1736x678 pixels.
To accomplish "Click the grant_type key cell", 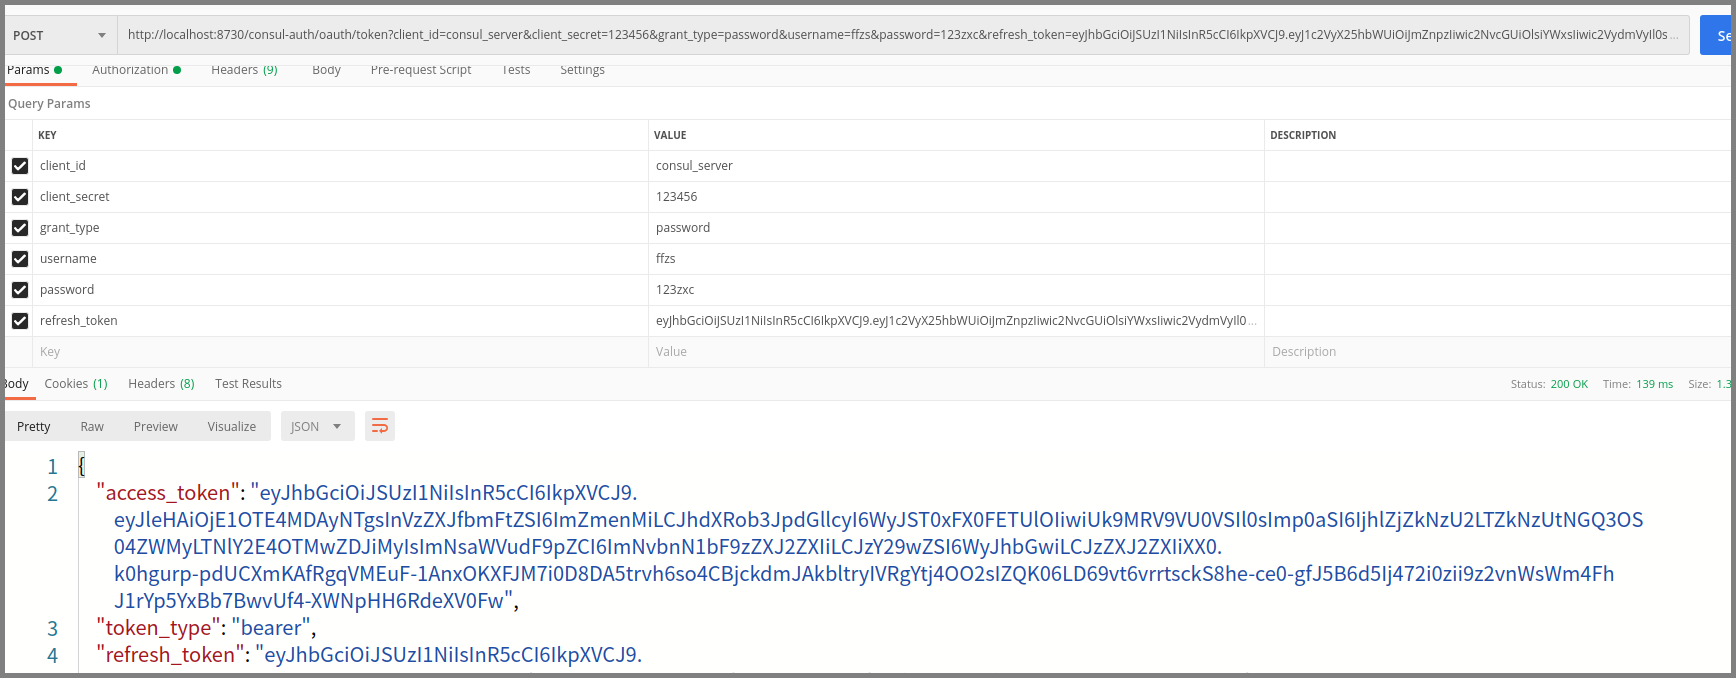I will point(340,228).
